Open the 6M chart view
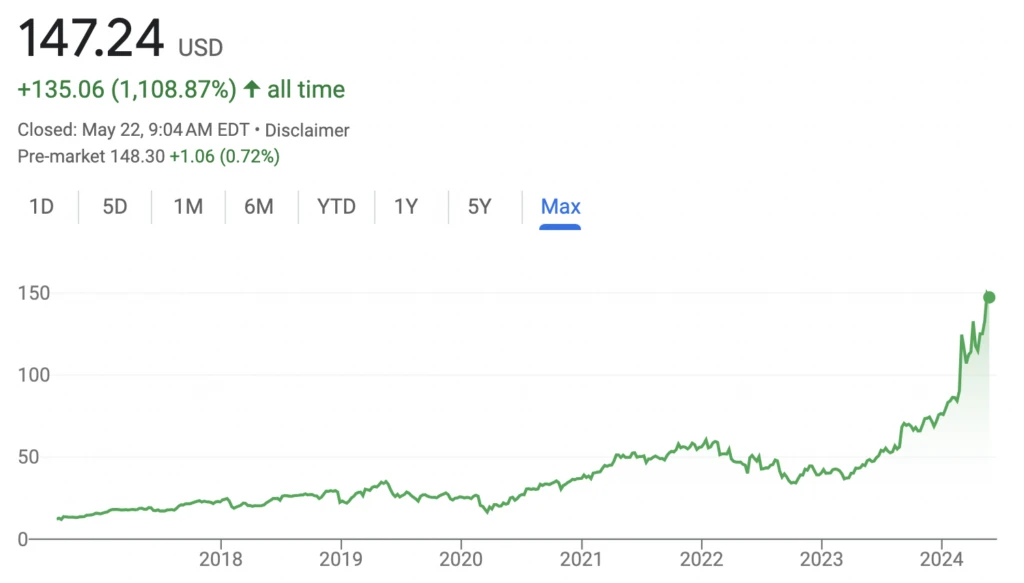The image size is (1024, 583). (x=258, y=207)
